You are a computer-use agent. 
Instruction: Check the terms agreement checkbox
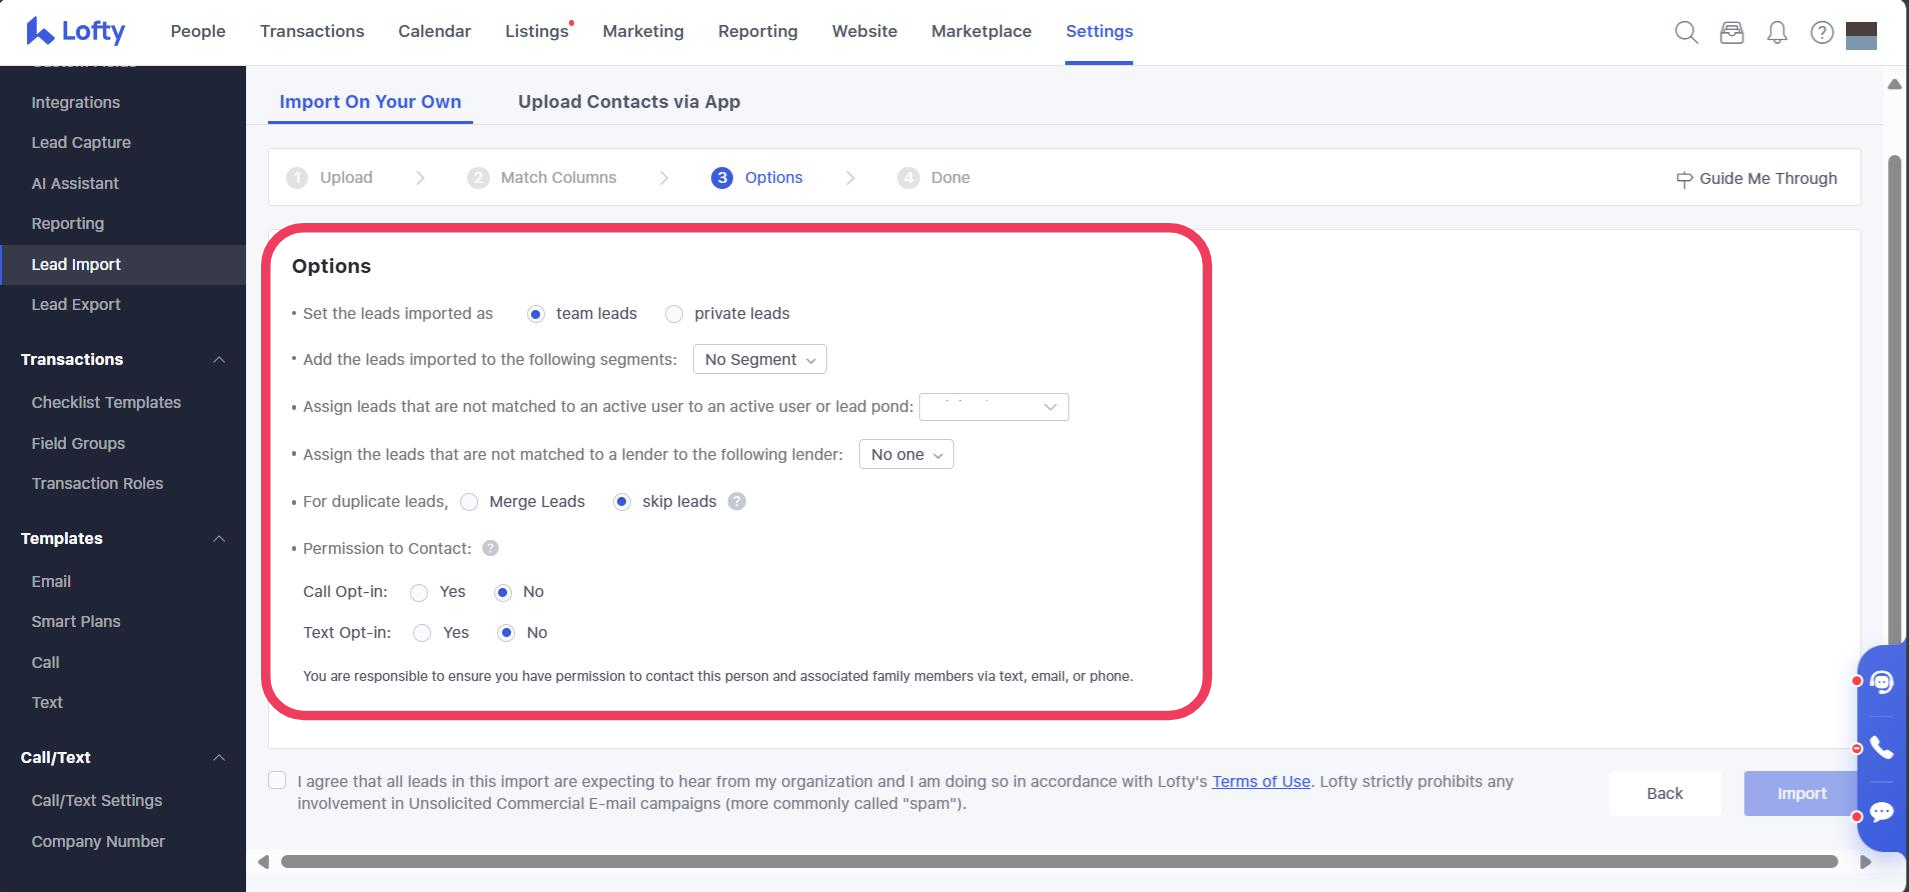[x=278, y=781]
